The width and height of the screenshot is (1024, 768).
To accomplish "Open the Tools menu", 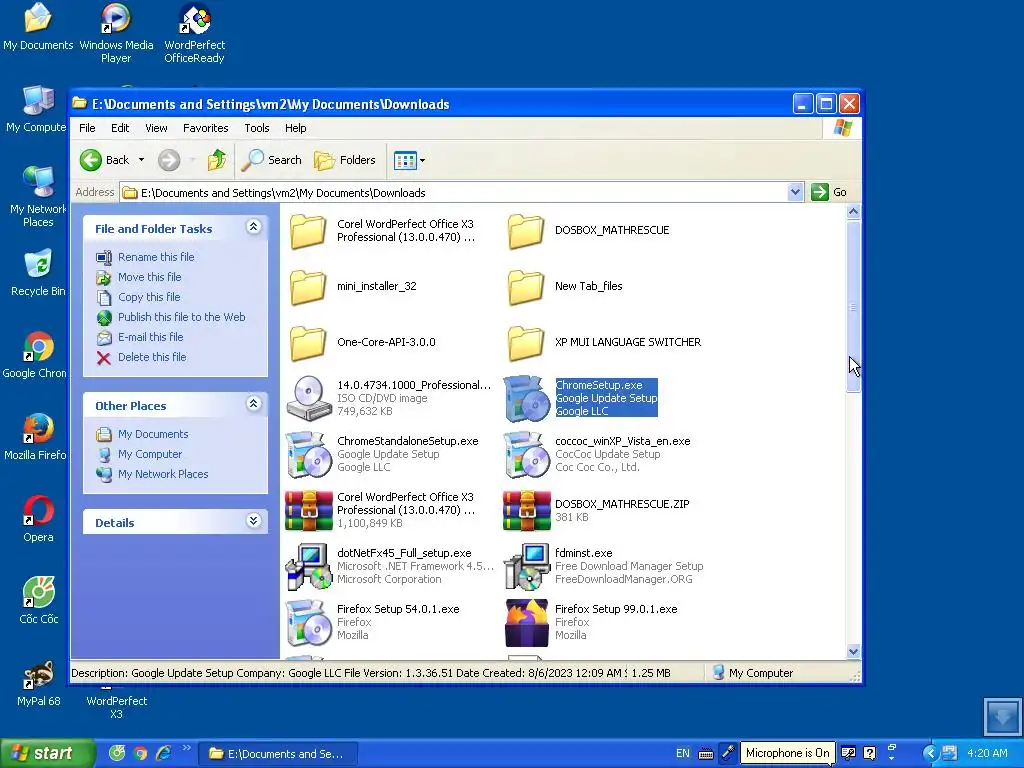I will click(x=257, y=128).
